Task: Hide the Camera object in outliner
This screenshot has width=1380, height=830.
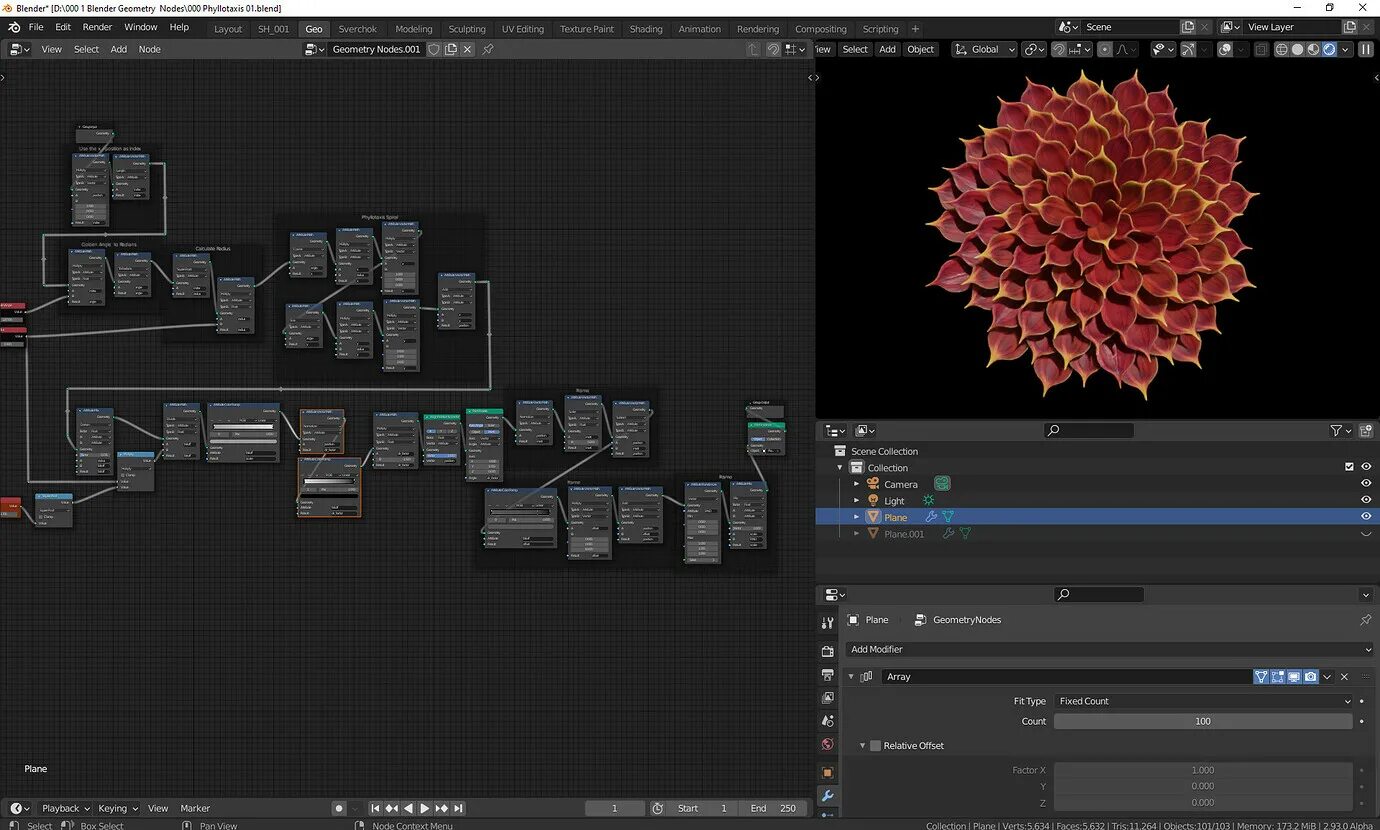Action: click(1365, 484)
